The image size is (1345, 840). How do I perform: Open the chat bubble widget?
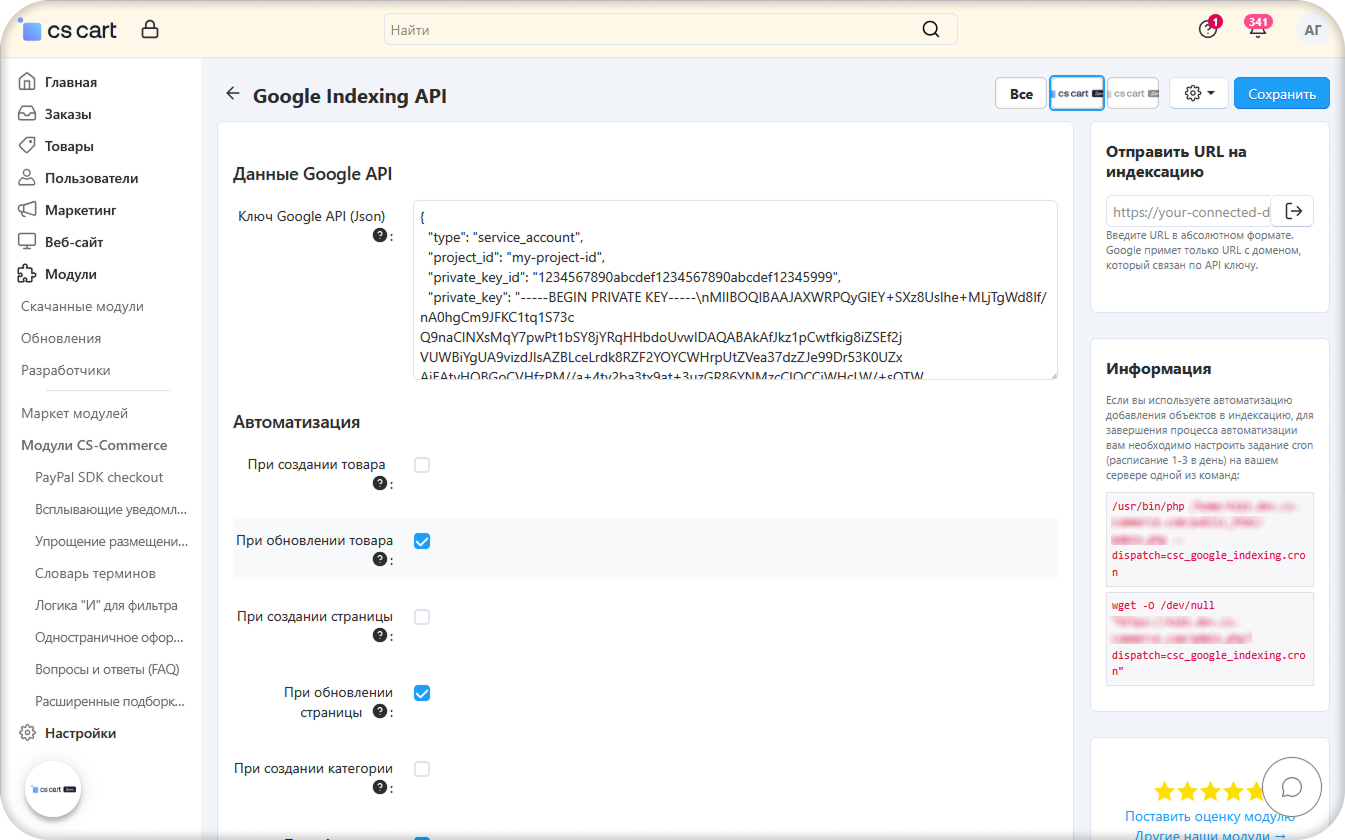coord(1291,786)
